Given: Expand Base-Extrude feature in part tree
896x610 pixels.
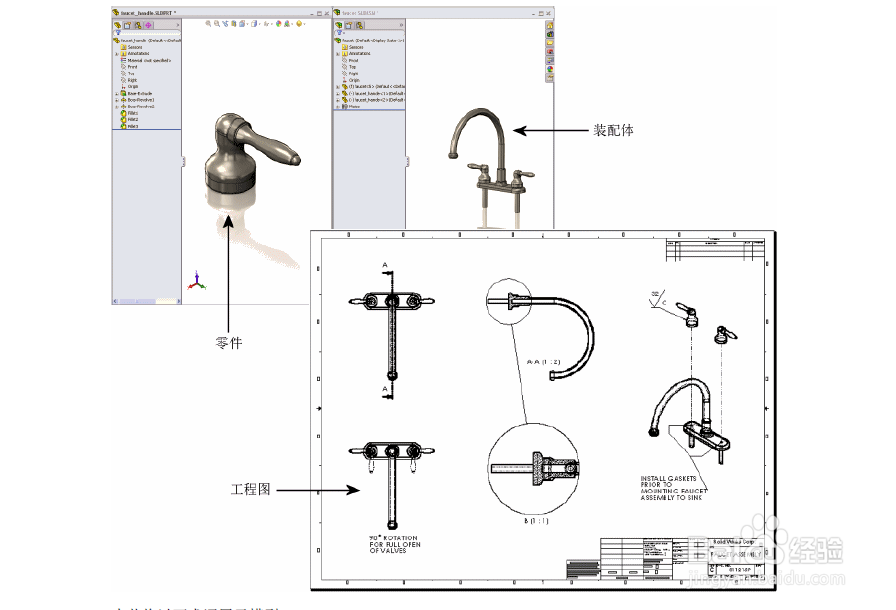Looking at the screenshot, I should pos(117,94).
